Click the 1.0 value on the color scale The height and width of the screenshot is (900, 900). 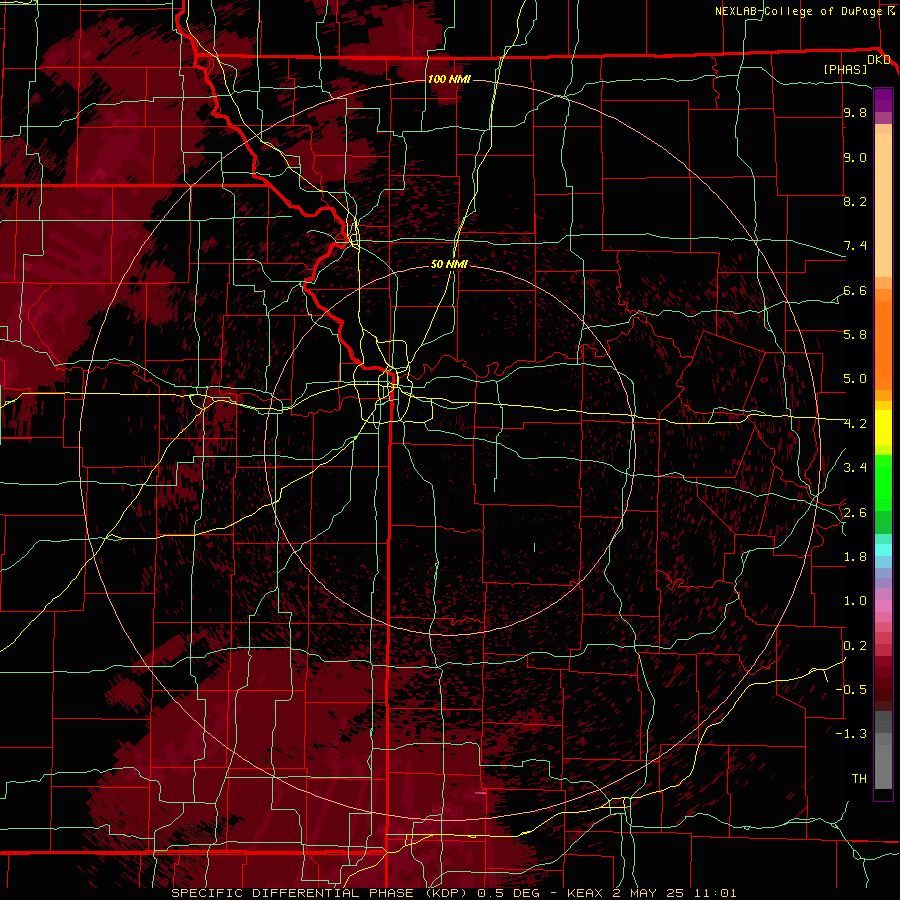(855, 601)
